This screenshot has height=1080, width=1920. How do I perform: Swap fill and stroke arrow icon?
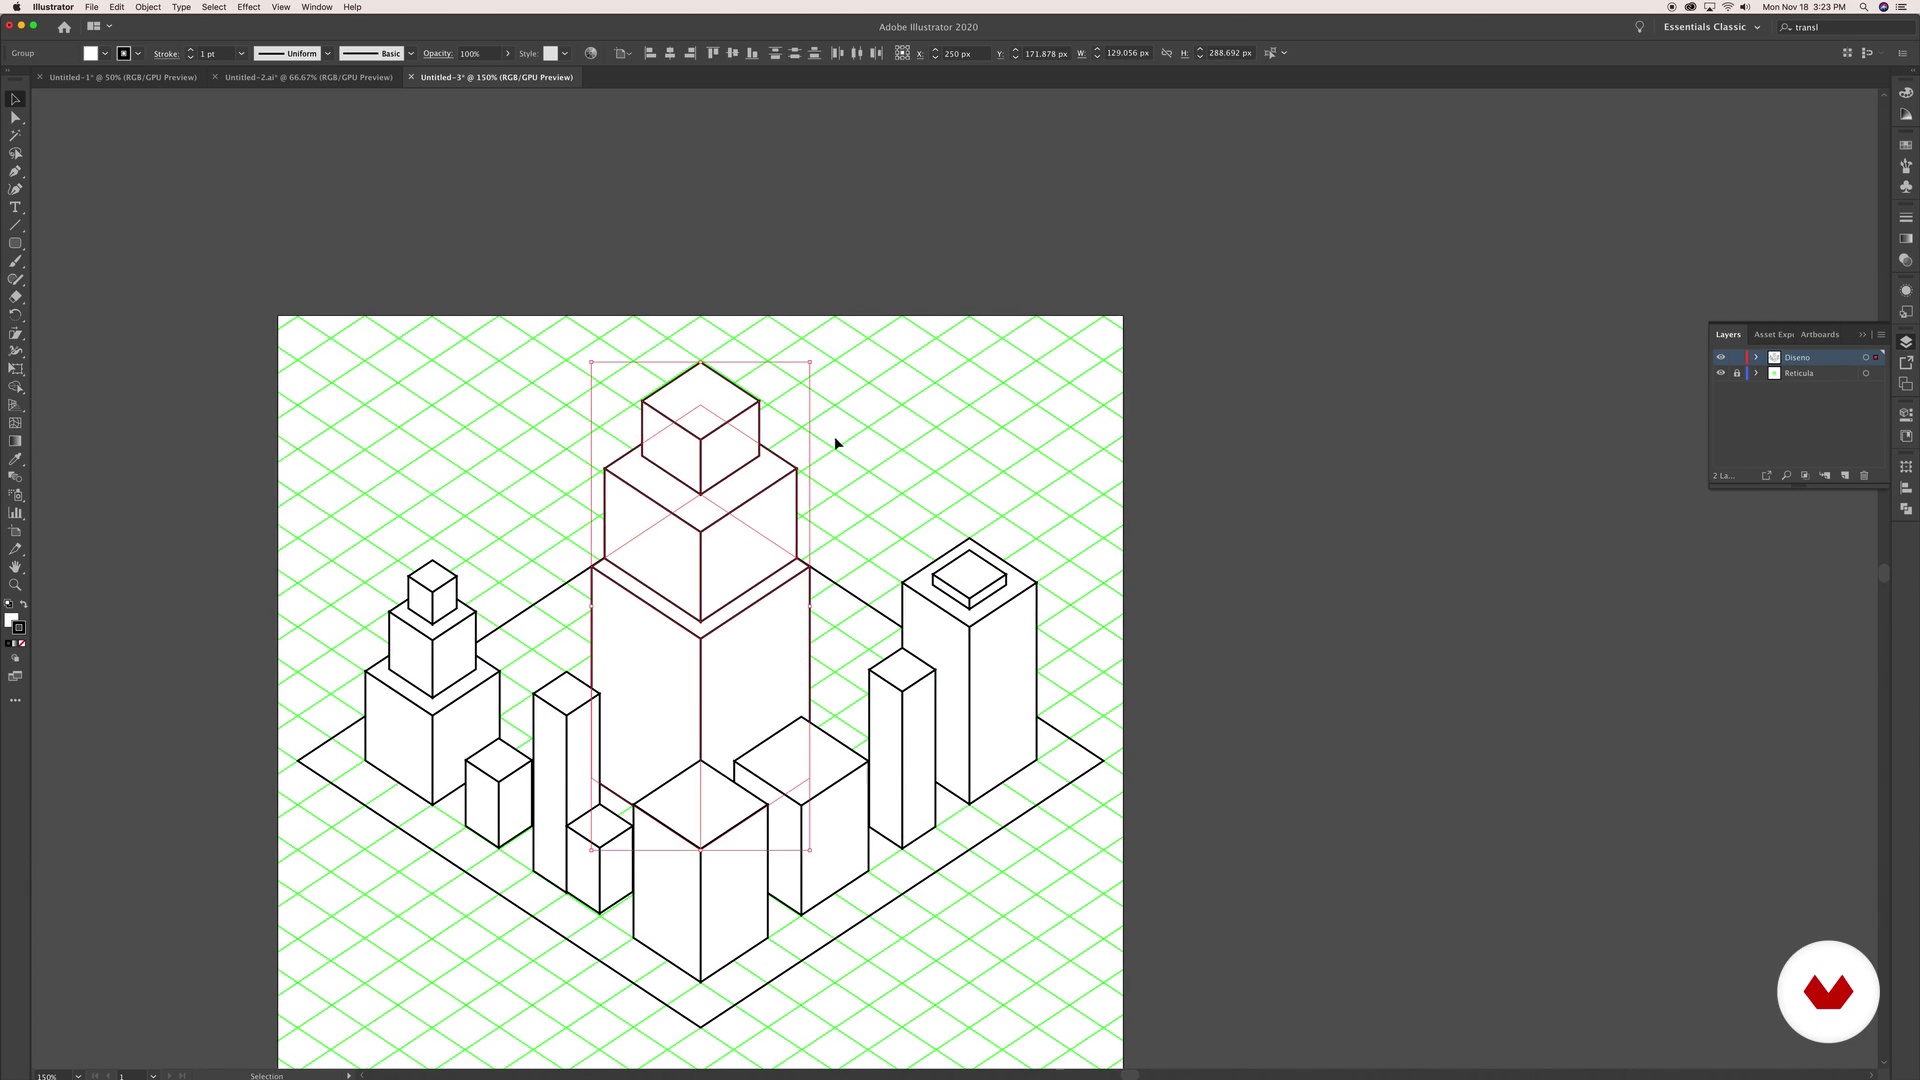coord(24,605)
